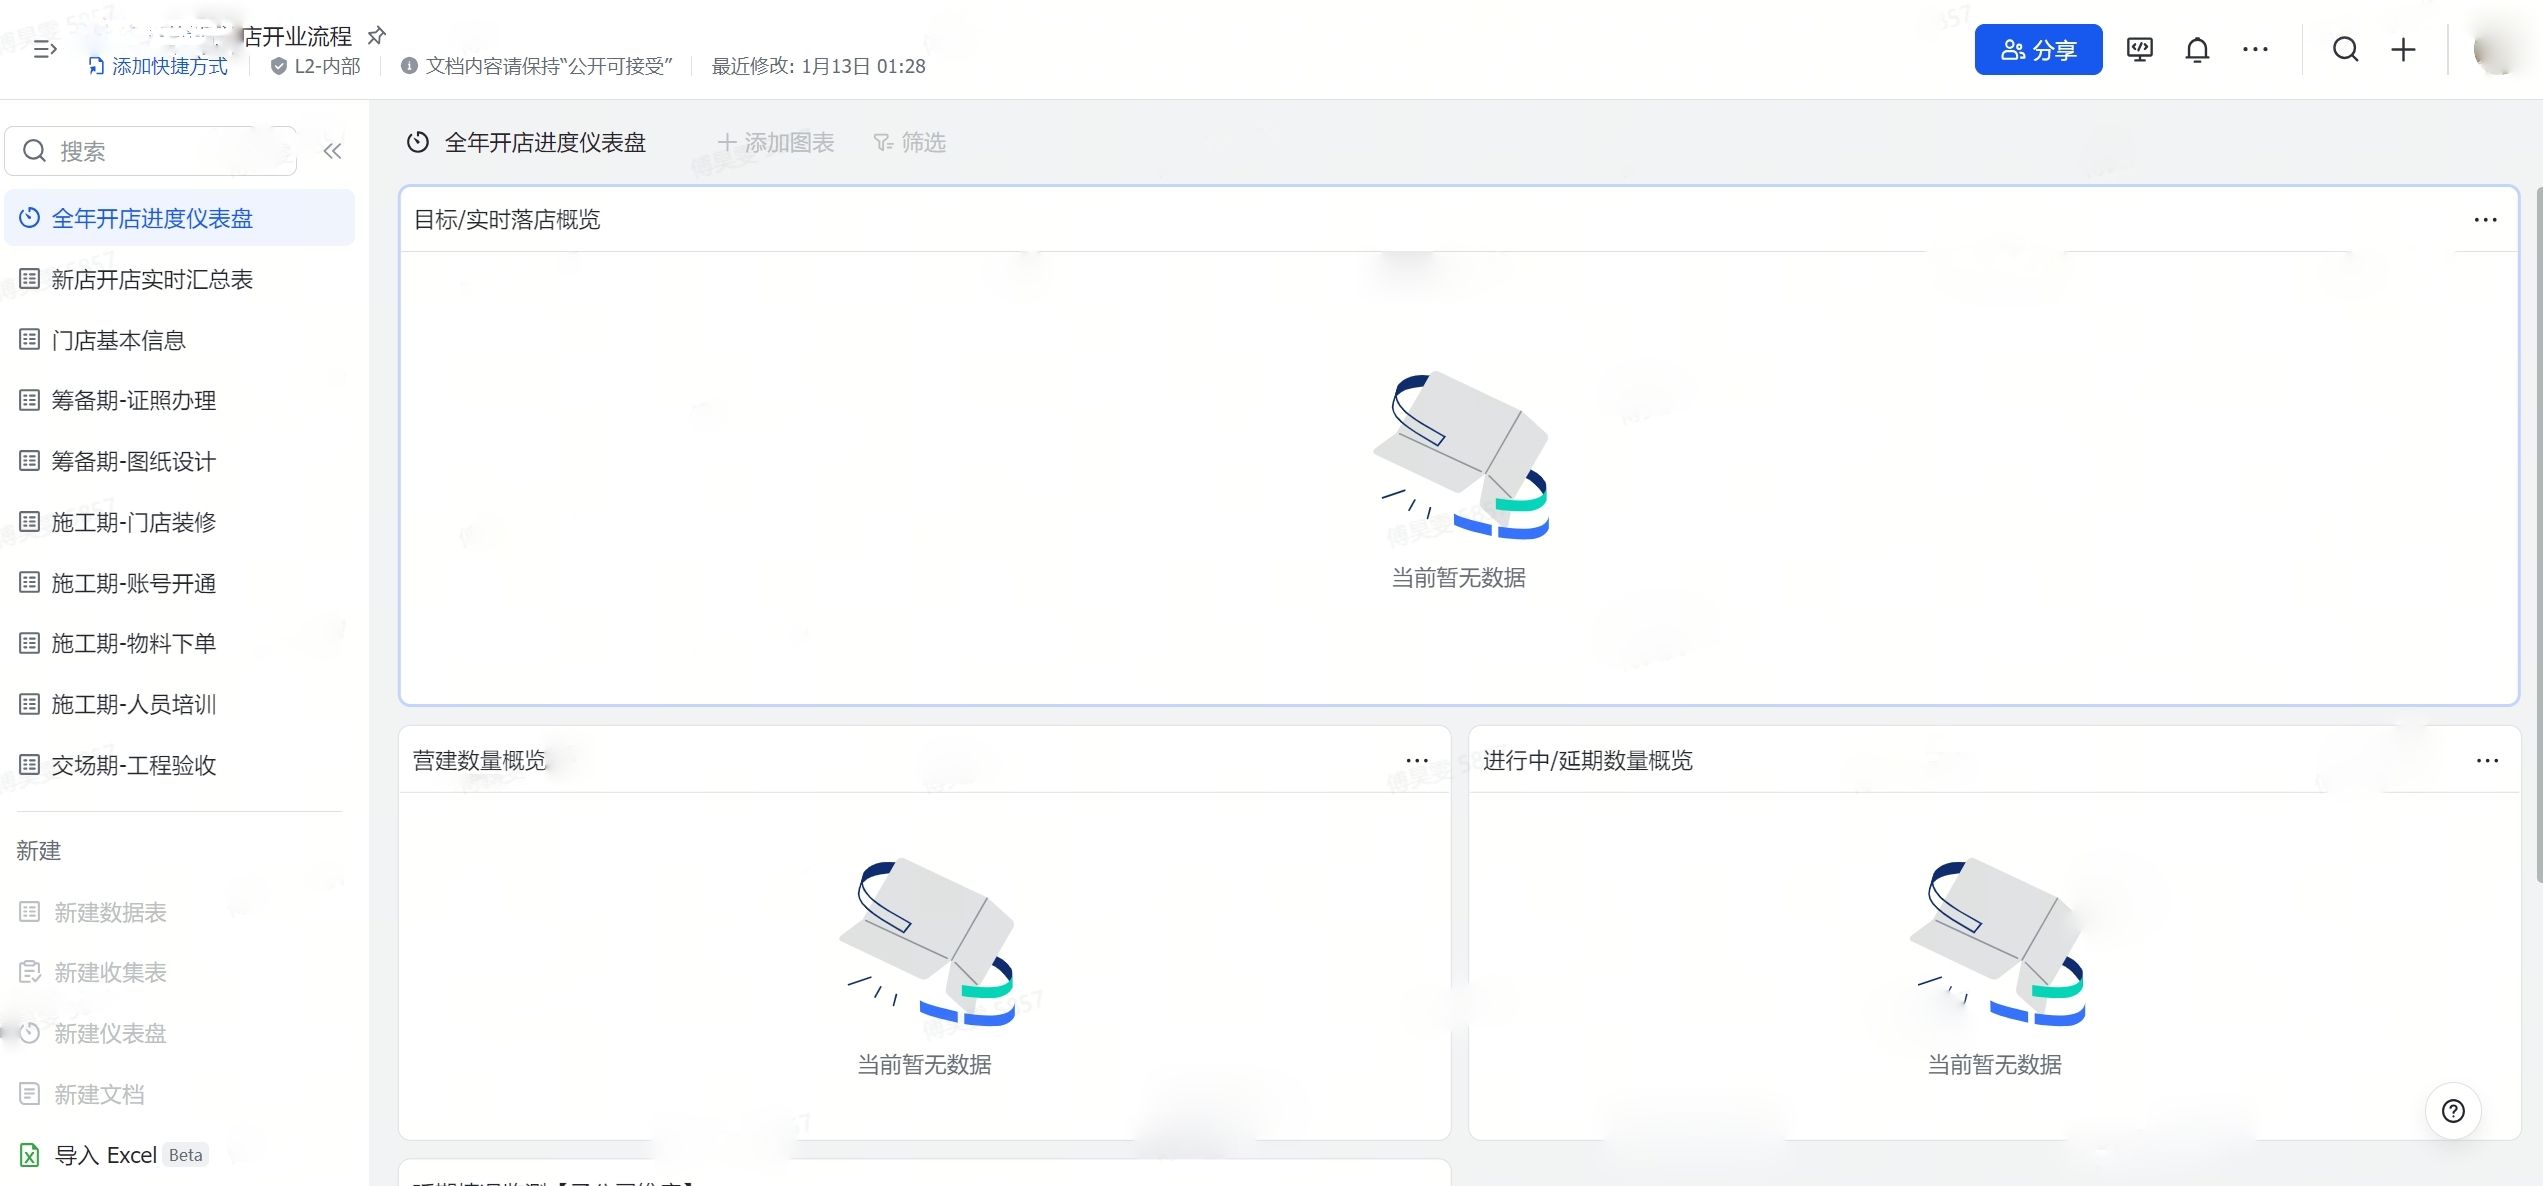Click the notification bell icon
2543x1186 pixels.
pyautogui.click(x=2196, y=50)
